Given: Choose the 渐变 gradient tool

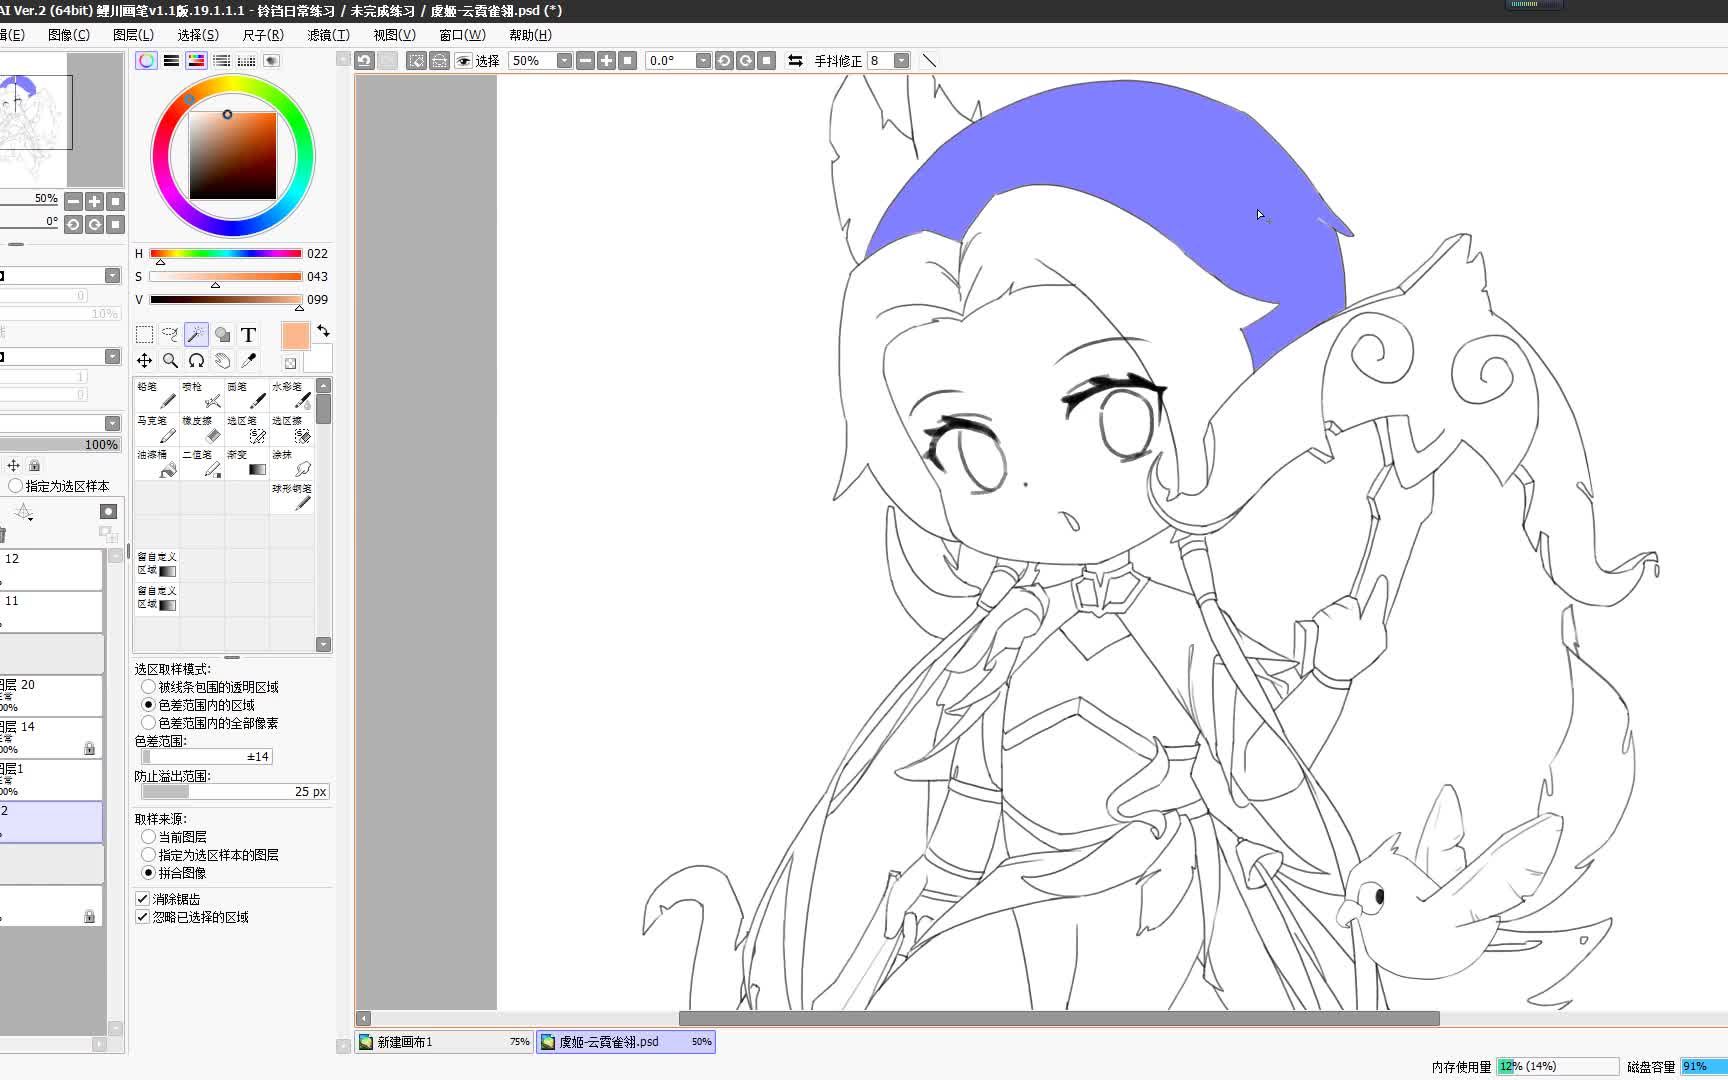Looking at the screenshot, I should click(246, 463).
